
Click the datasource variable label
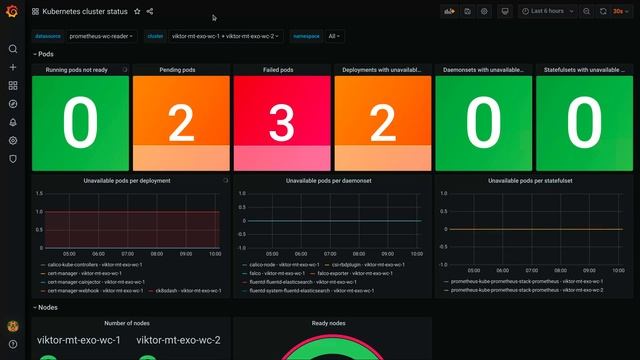(x=48, y=36)
